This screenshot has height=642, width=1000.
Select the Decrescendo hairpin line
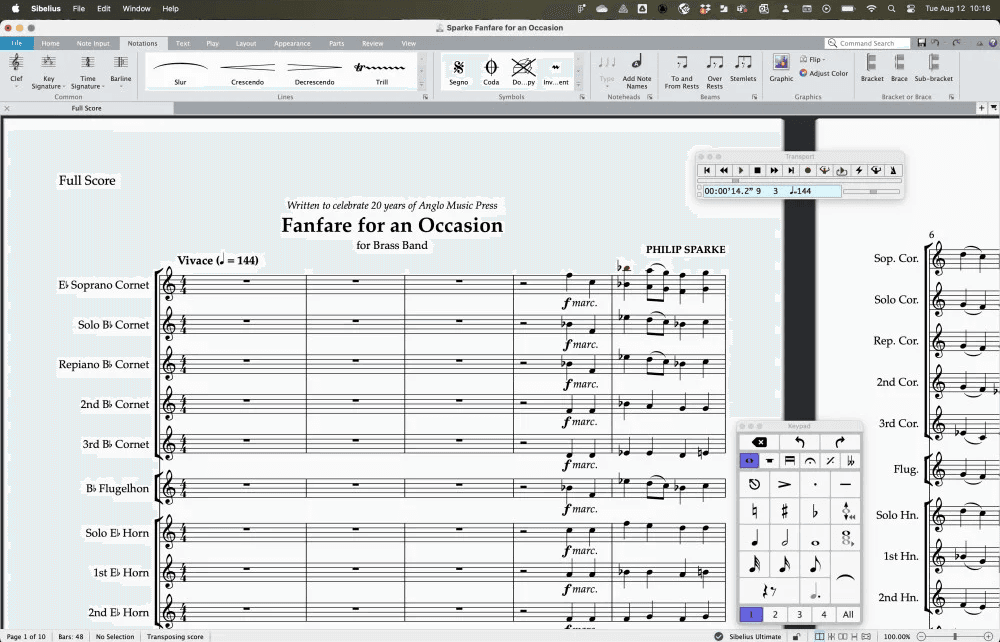tap(314, 71)
